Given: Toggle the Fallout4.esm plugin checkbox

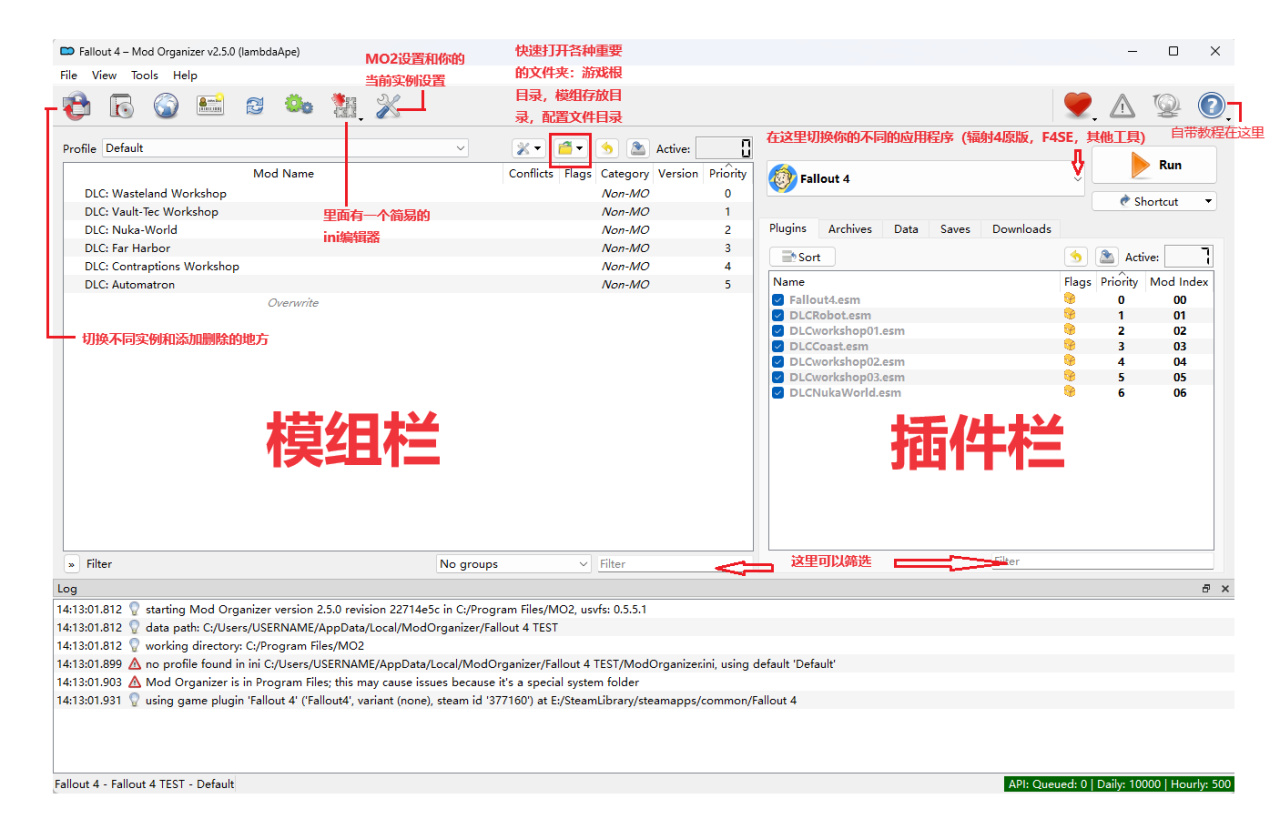Looking at the screenshot, I should (x=778, y=300).
